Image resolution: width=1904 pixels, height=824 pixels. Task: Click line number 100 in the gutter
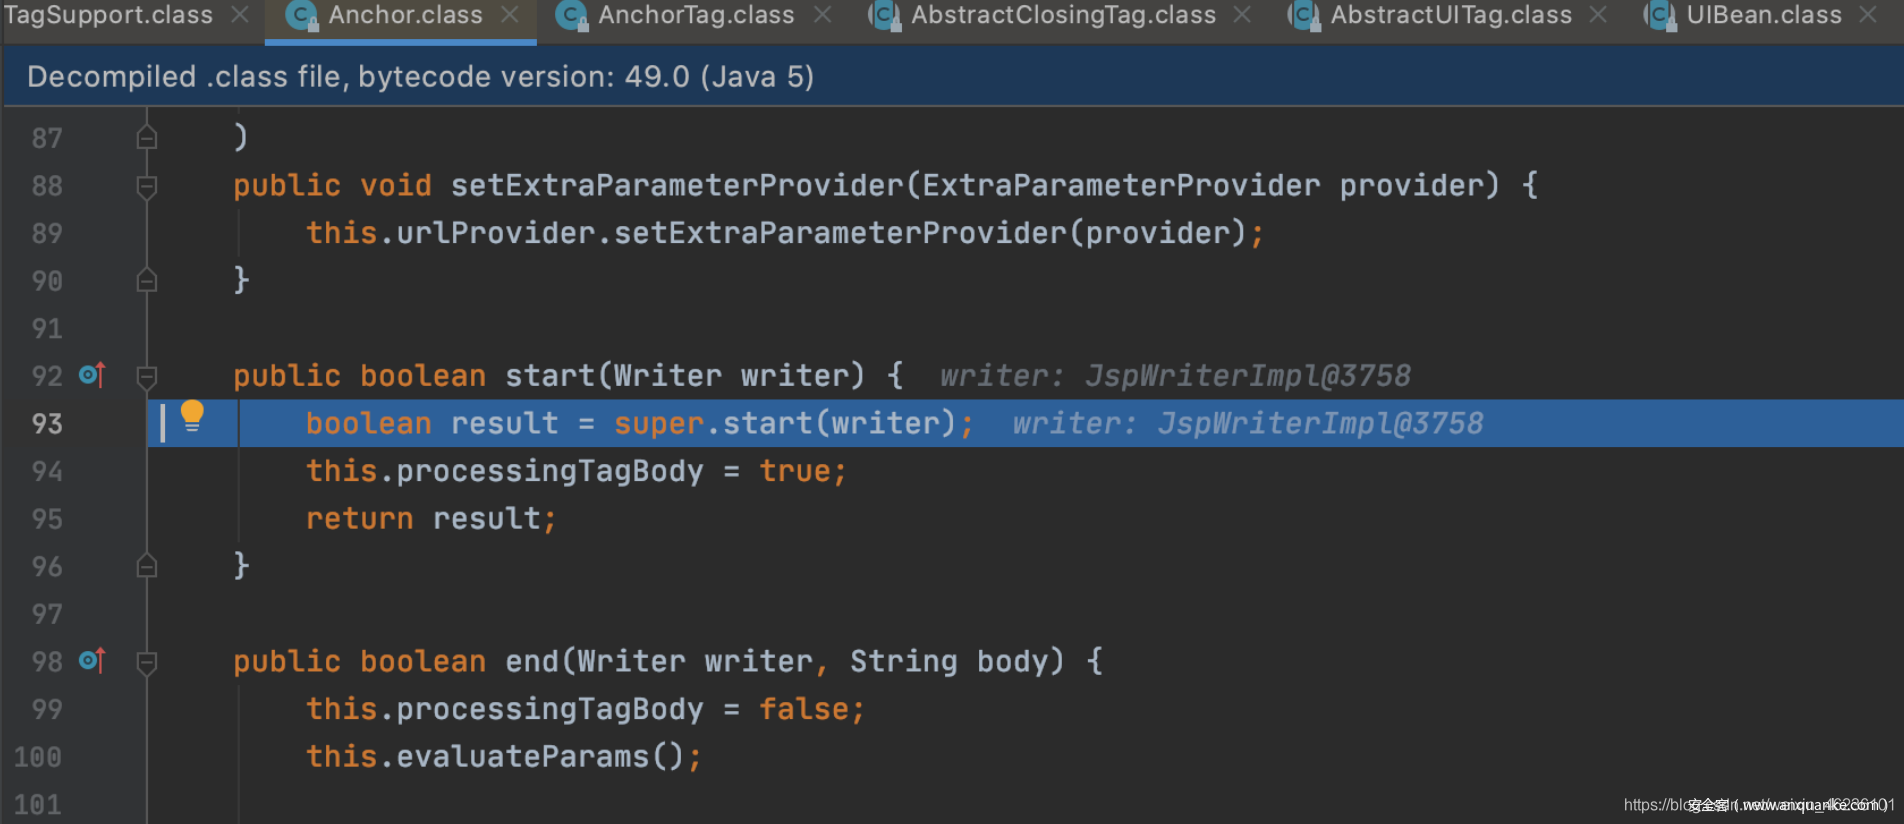[x=38, y=757]
